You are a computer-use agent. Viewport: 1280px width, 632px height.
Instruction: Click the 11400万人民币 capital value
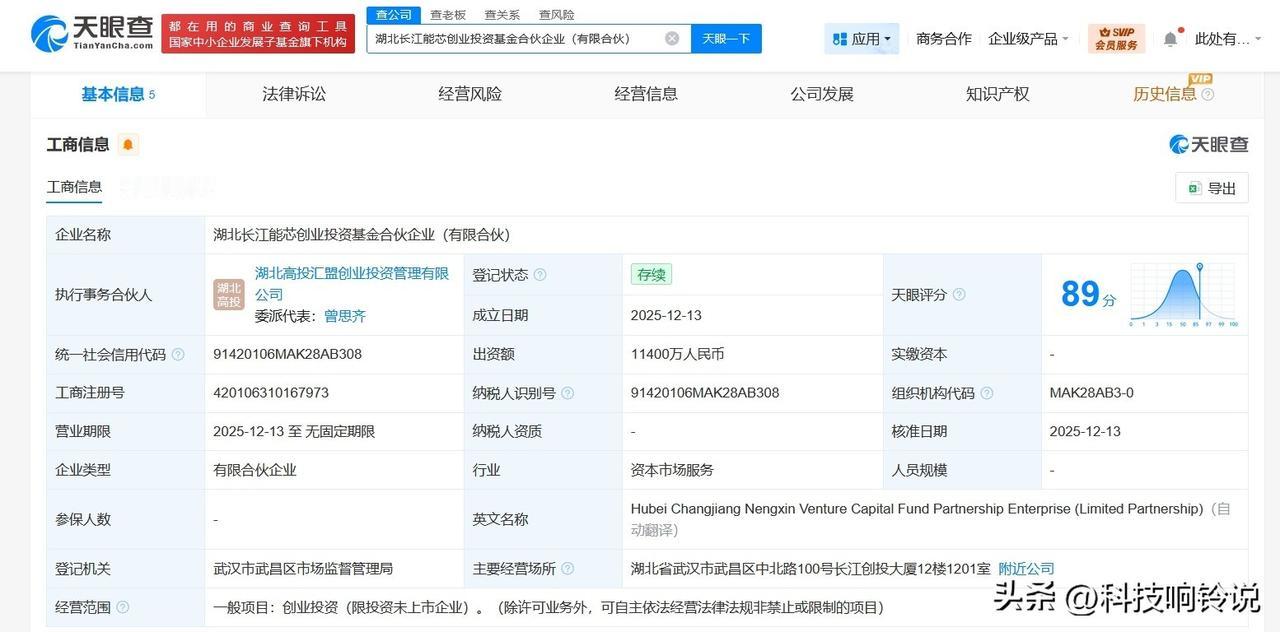click(677, 354)
